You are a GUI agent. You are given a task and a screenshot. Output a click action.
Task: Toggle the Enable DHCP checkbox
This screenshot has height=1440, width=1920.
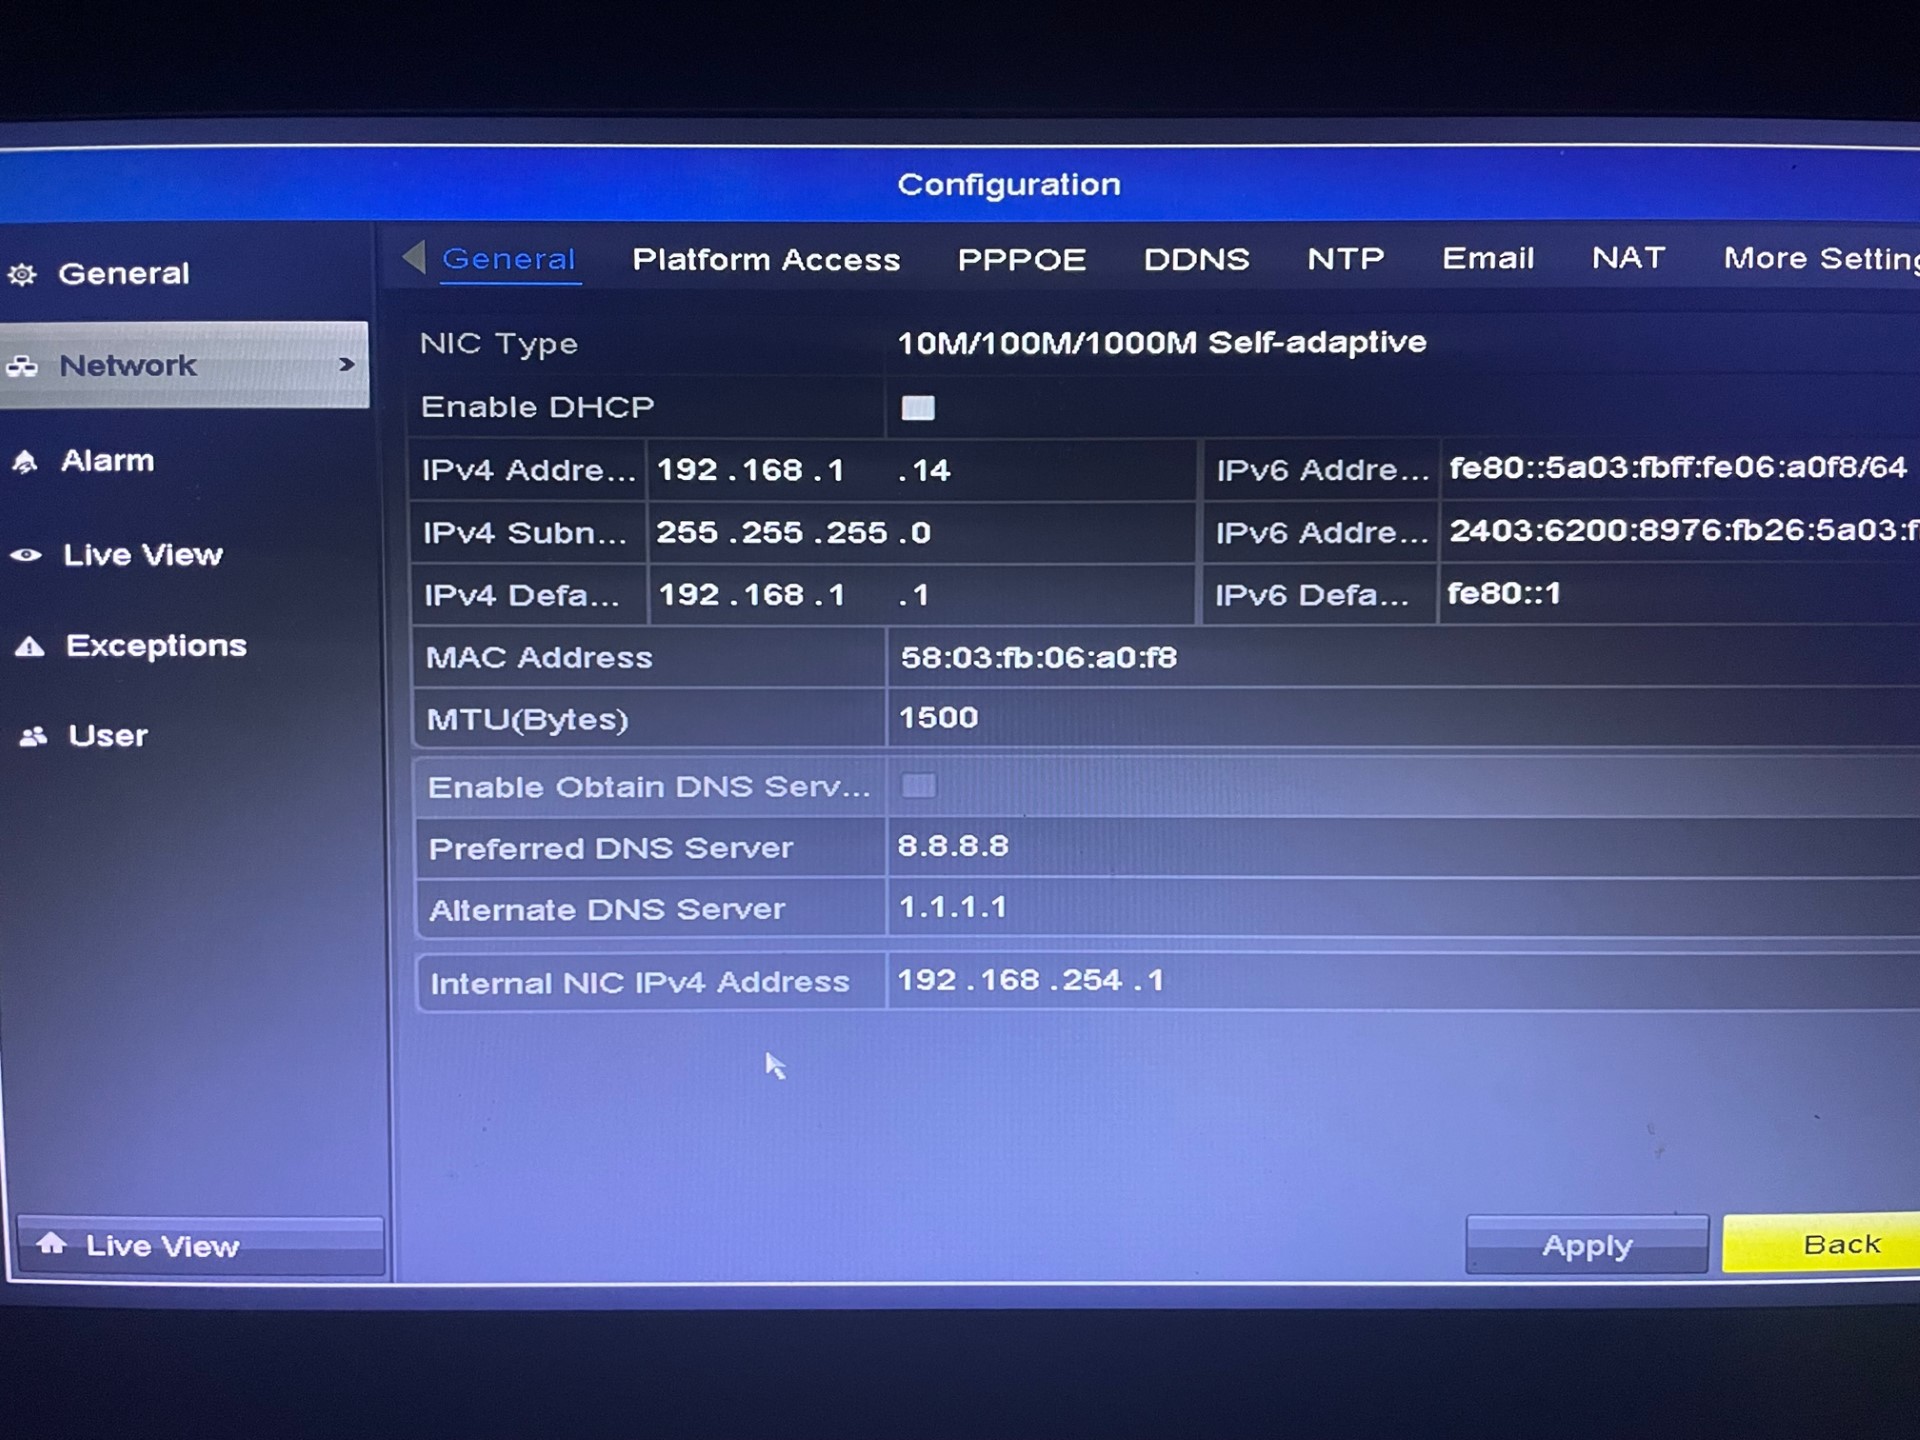click(917, 408)
